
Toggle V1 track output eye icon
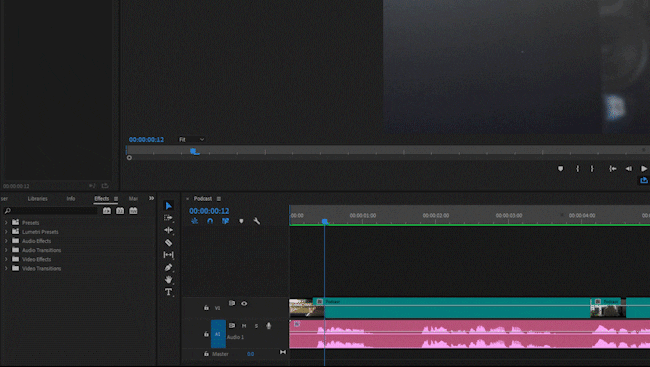coord(244,304)
